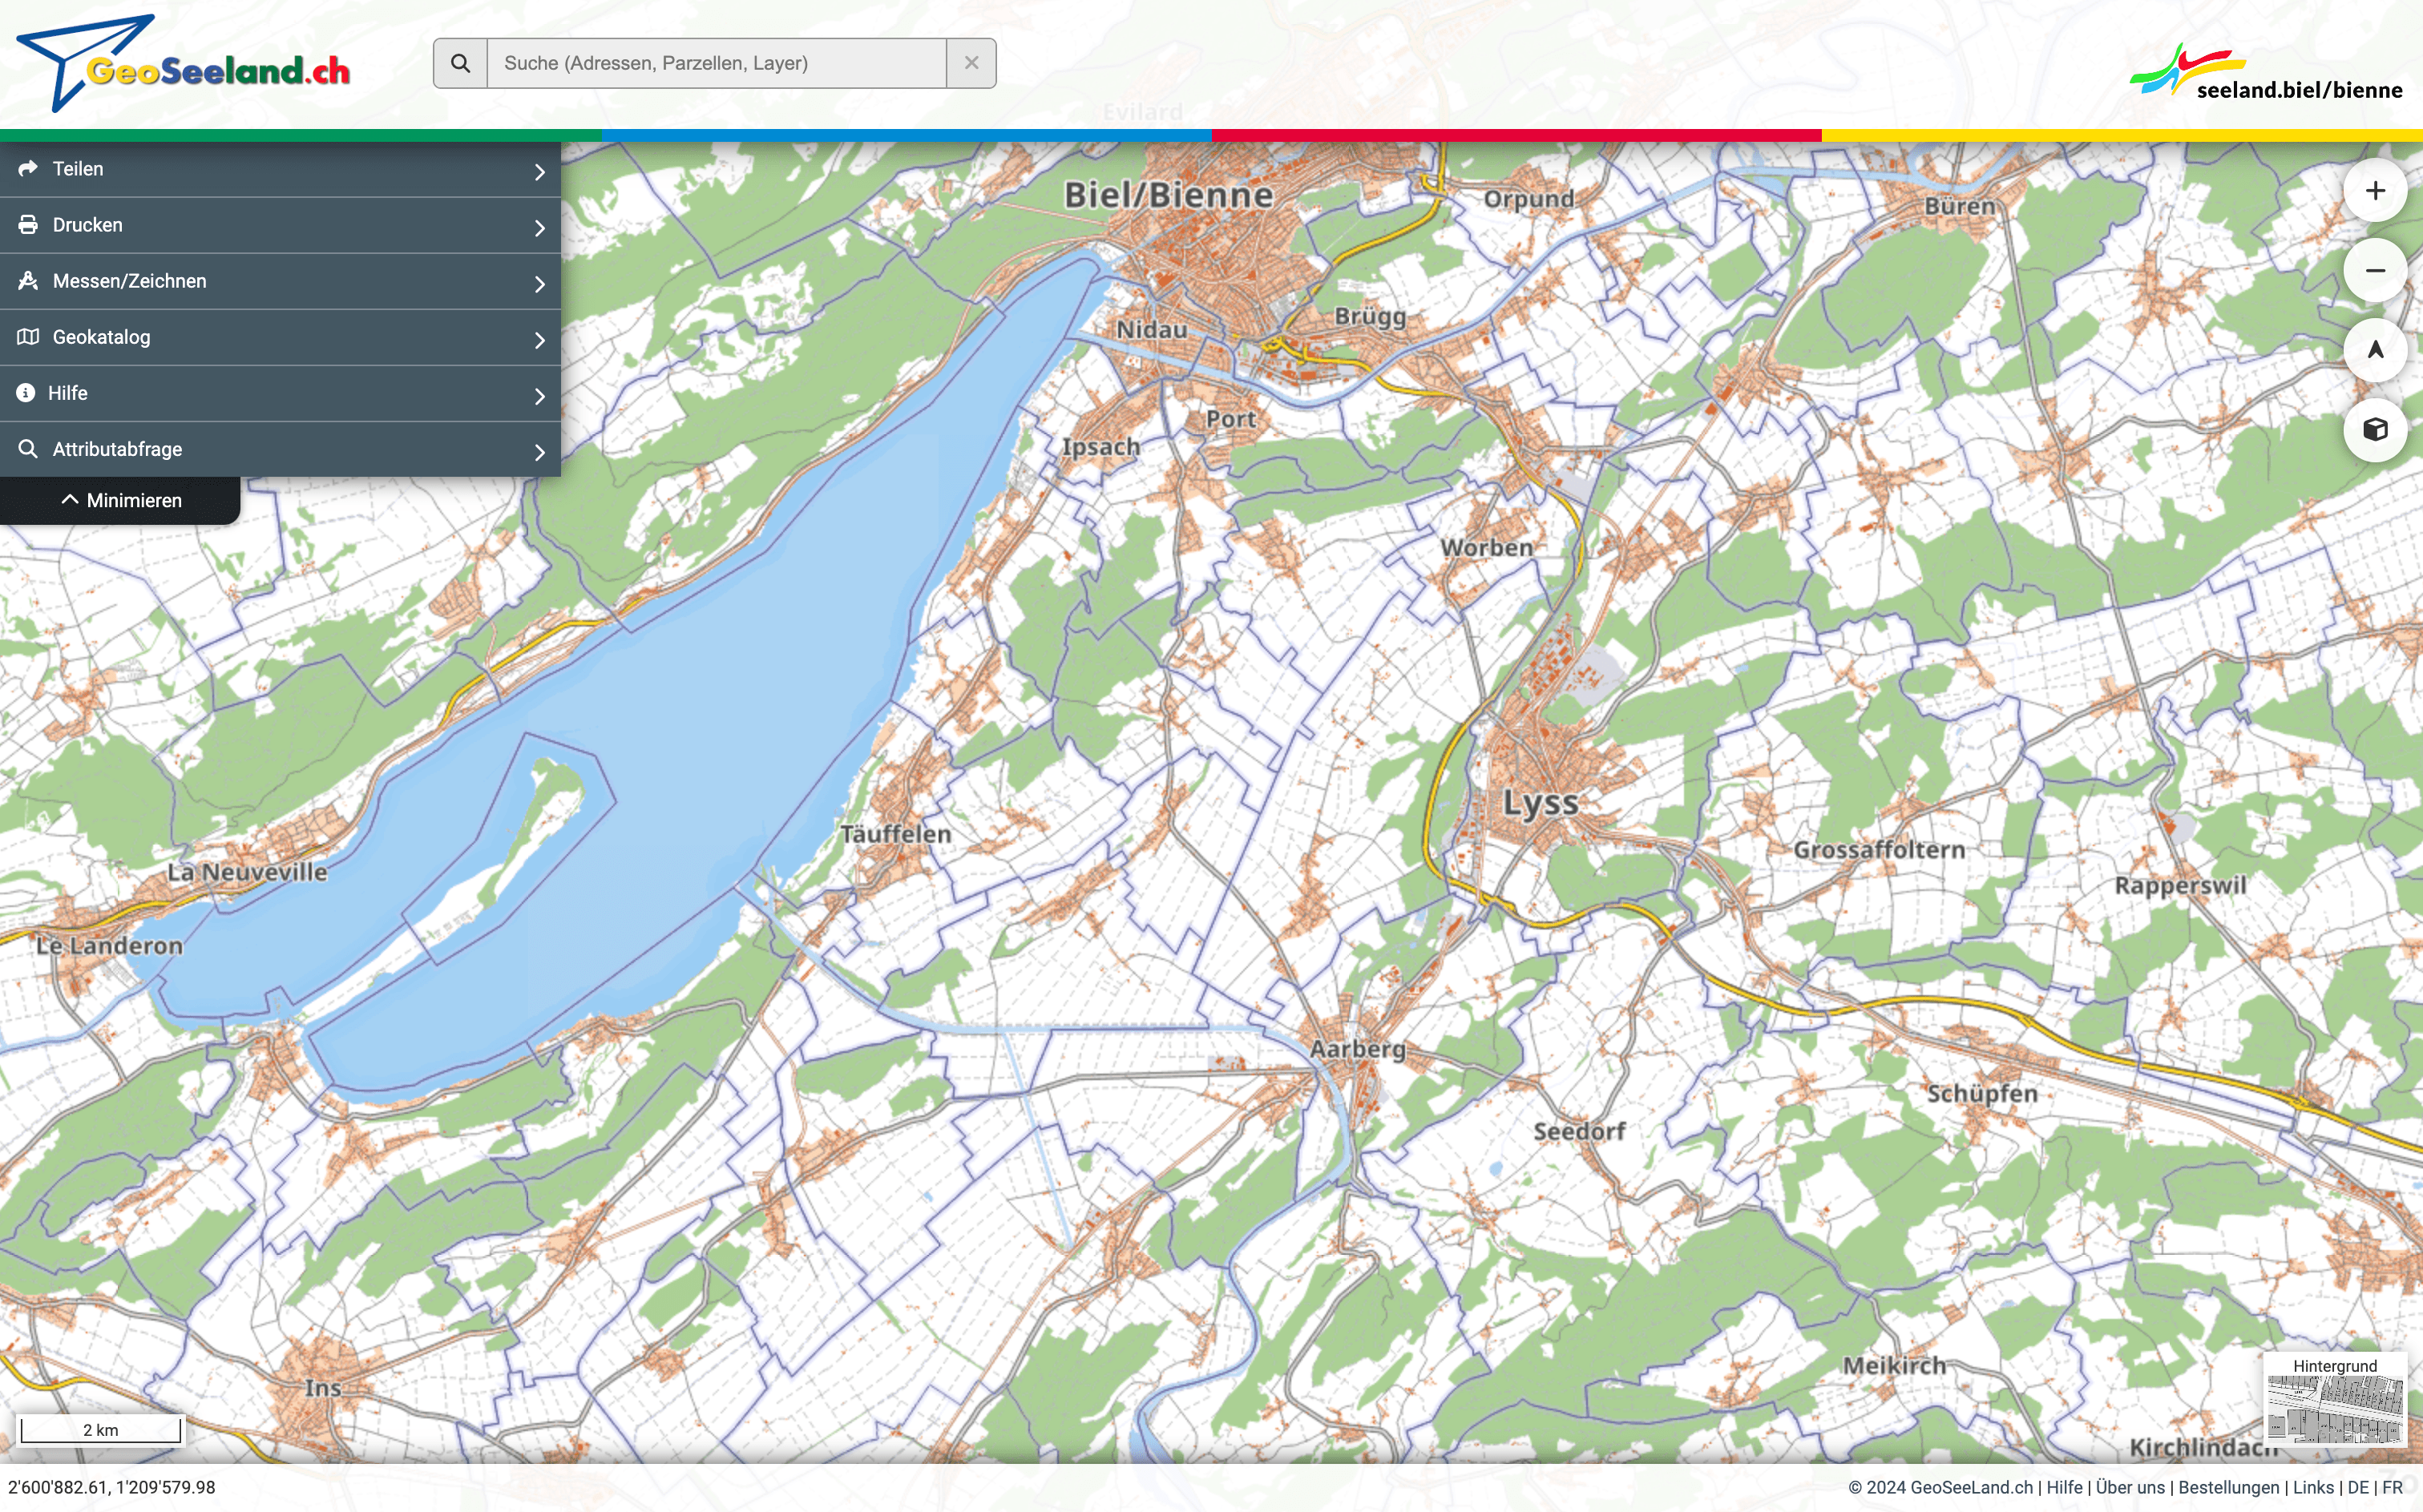Click the GeoSeeland.ch logo
The image size is (2423, 1512).
(184, 63)
